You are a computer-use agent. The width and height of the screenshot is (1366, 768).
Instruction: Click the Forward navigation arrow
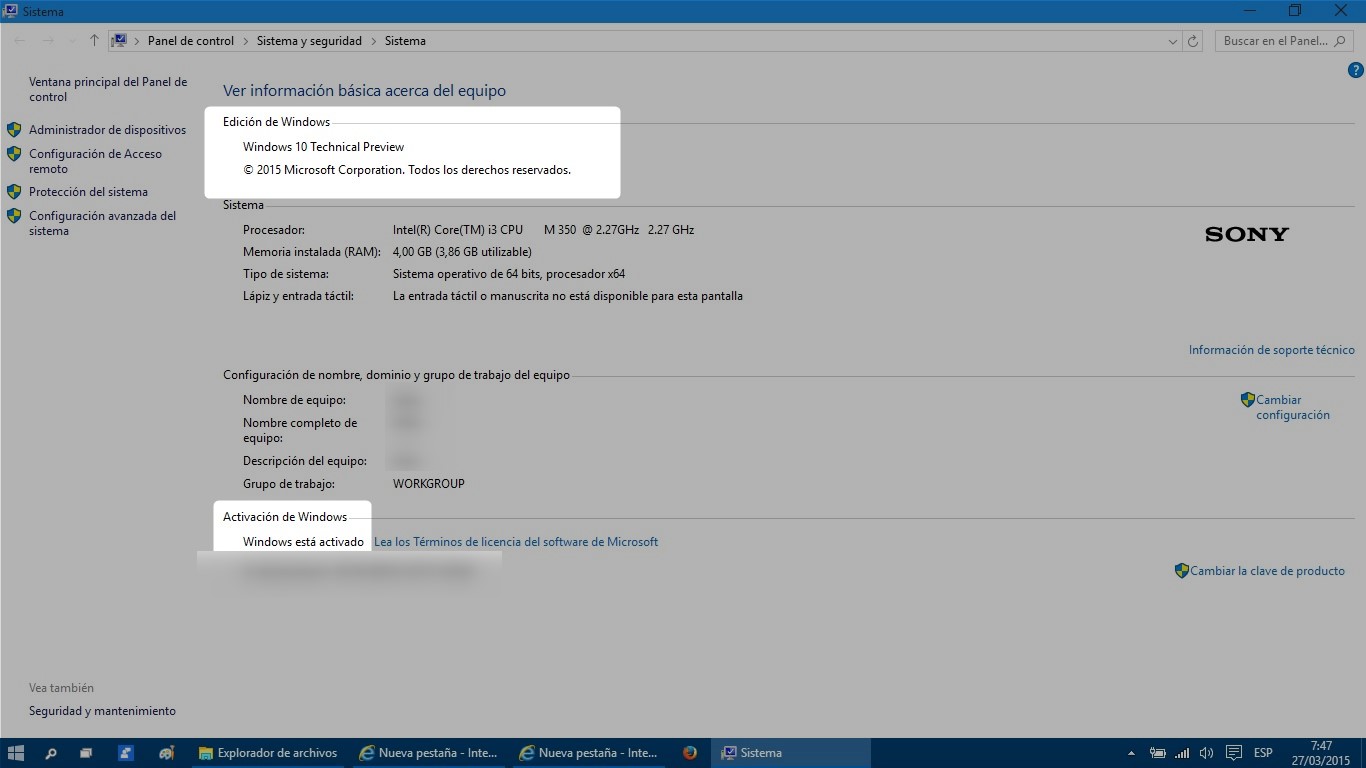click(x=48, y=41)
